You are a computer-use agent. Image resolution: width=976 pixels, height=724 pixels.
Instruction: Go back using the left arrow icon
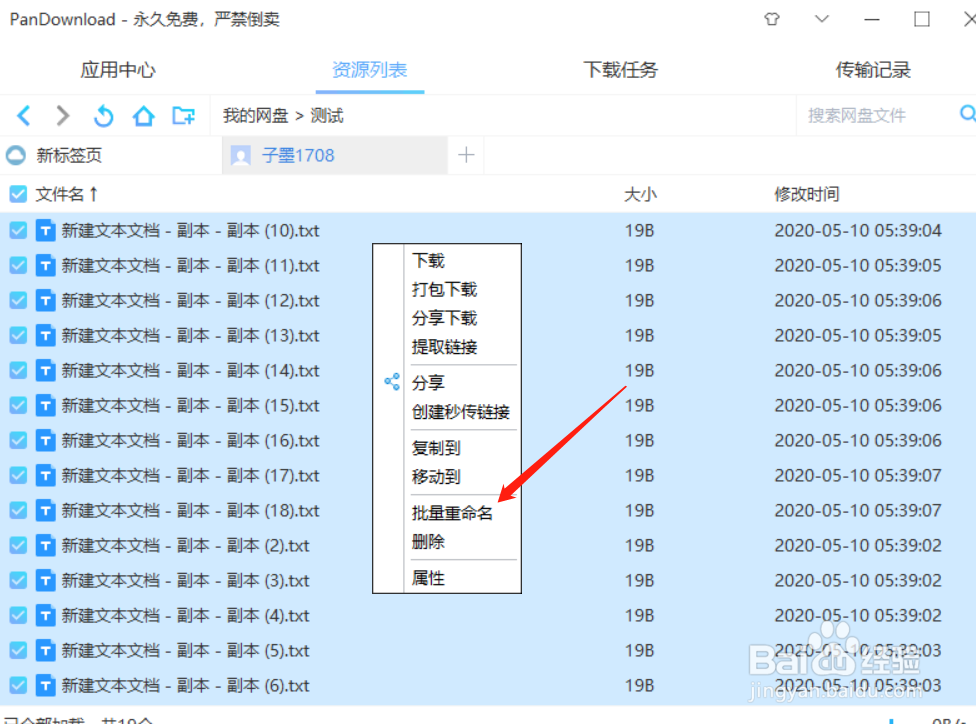[x=23, y=115]
